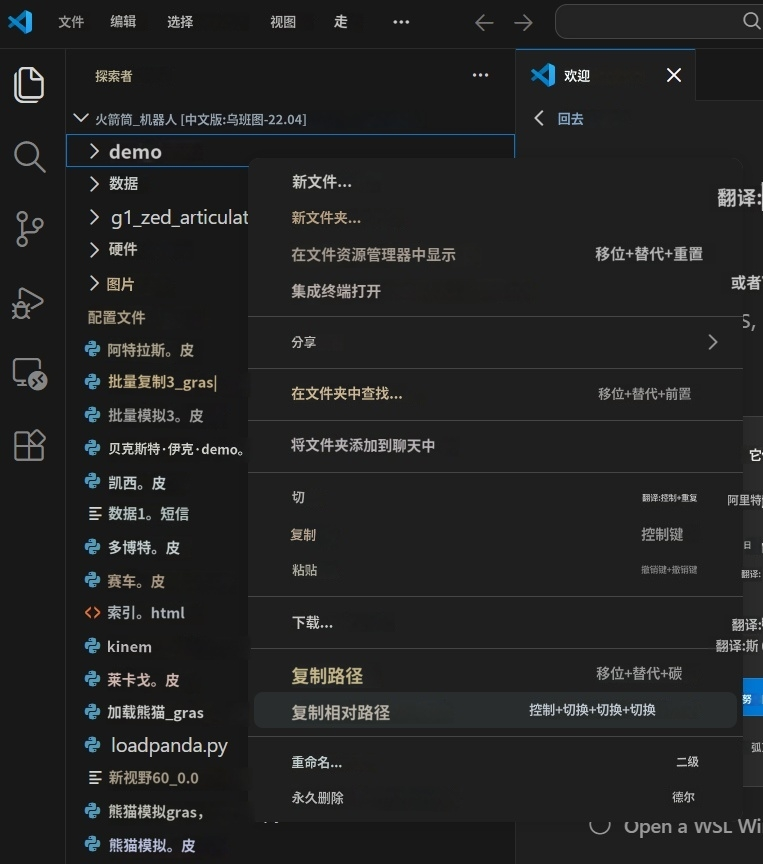Viewport: 763px width, 864px height.
Task: Go forward with the right arrow
Action: 523,23
